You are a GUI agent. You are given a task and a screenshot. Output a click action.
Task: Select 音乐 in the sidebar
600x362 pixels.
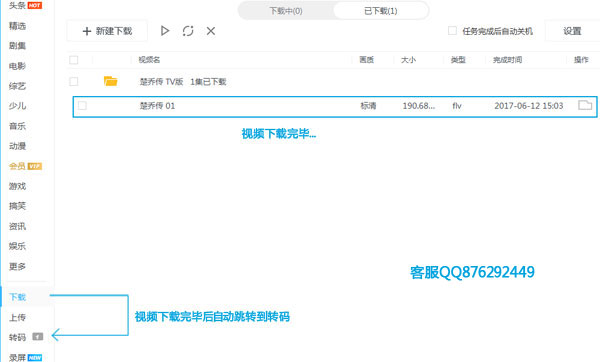coord(17,126)
